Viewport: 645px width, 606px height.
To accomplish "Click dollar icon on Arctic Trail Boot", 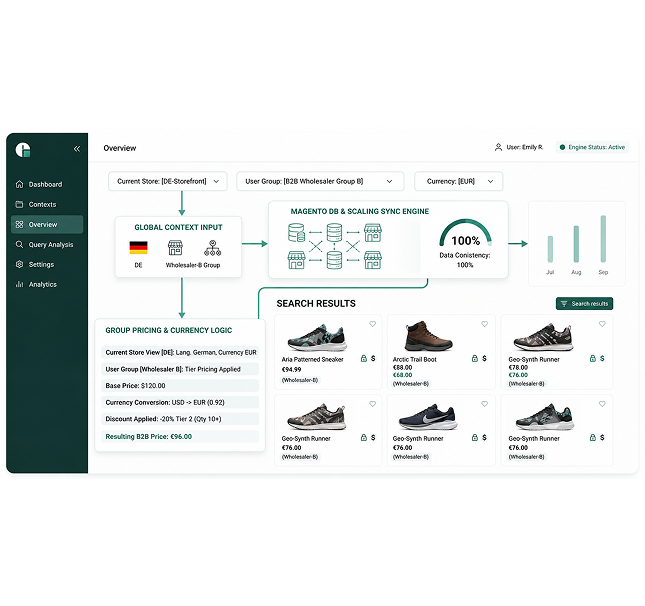I will [484, 358].
